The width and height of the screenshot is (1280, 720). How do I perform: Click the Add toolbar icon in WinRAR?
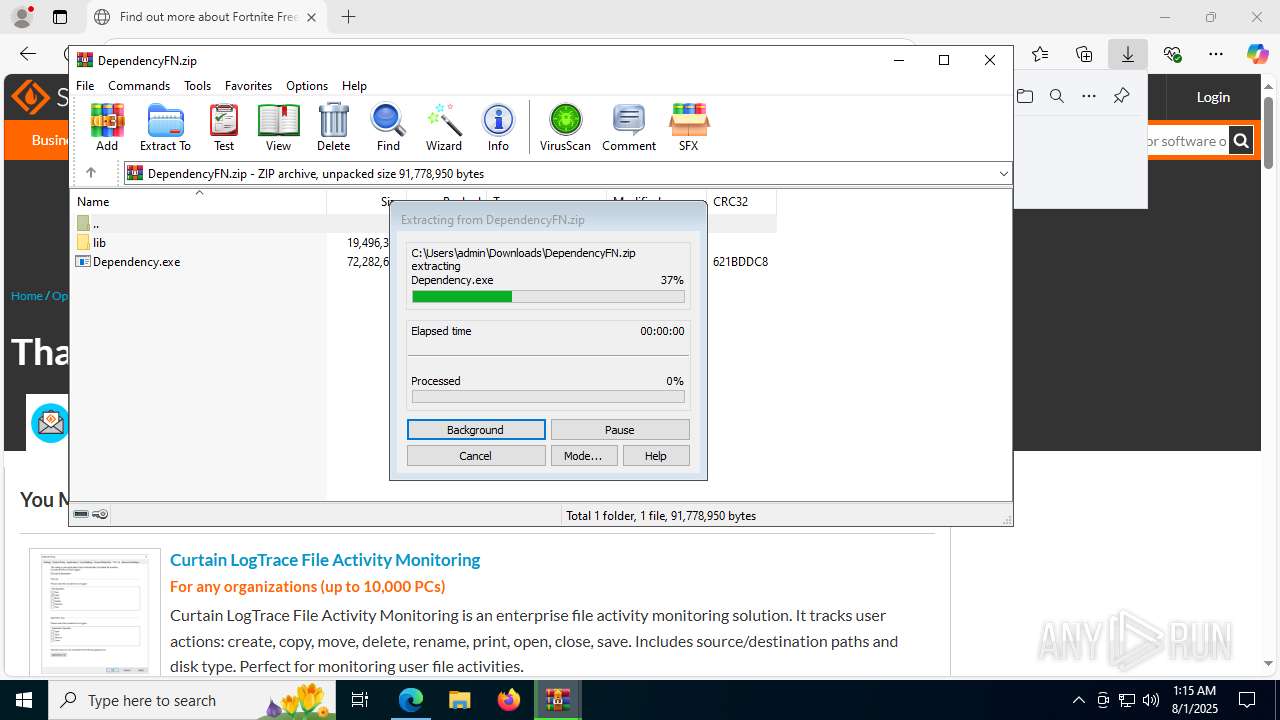pyautogui.click(x=107, y=127)
